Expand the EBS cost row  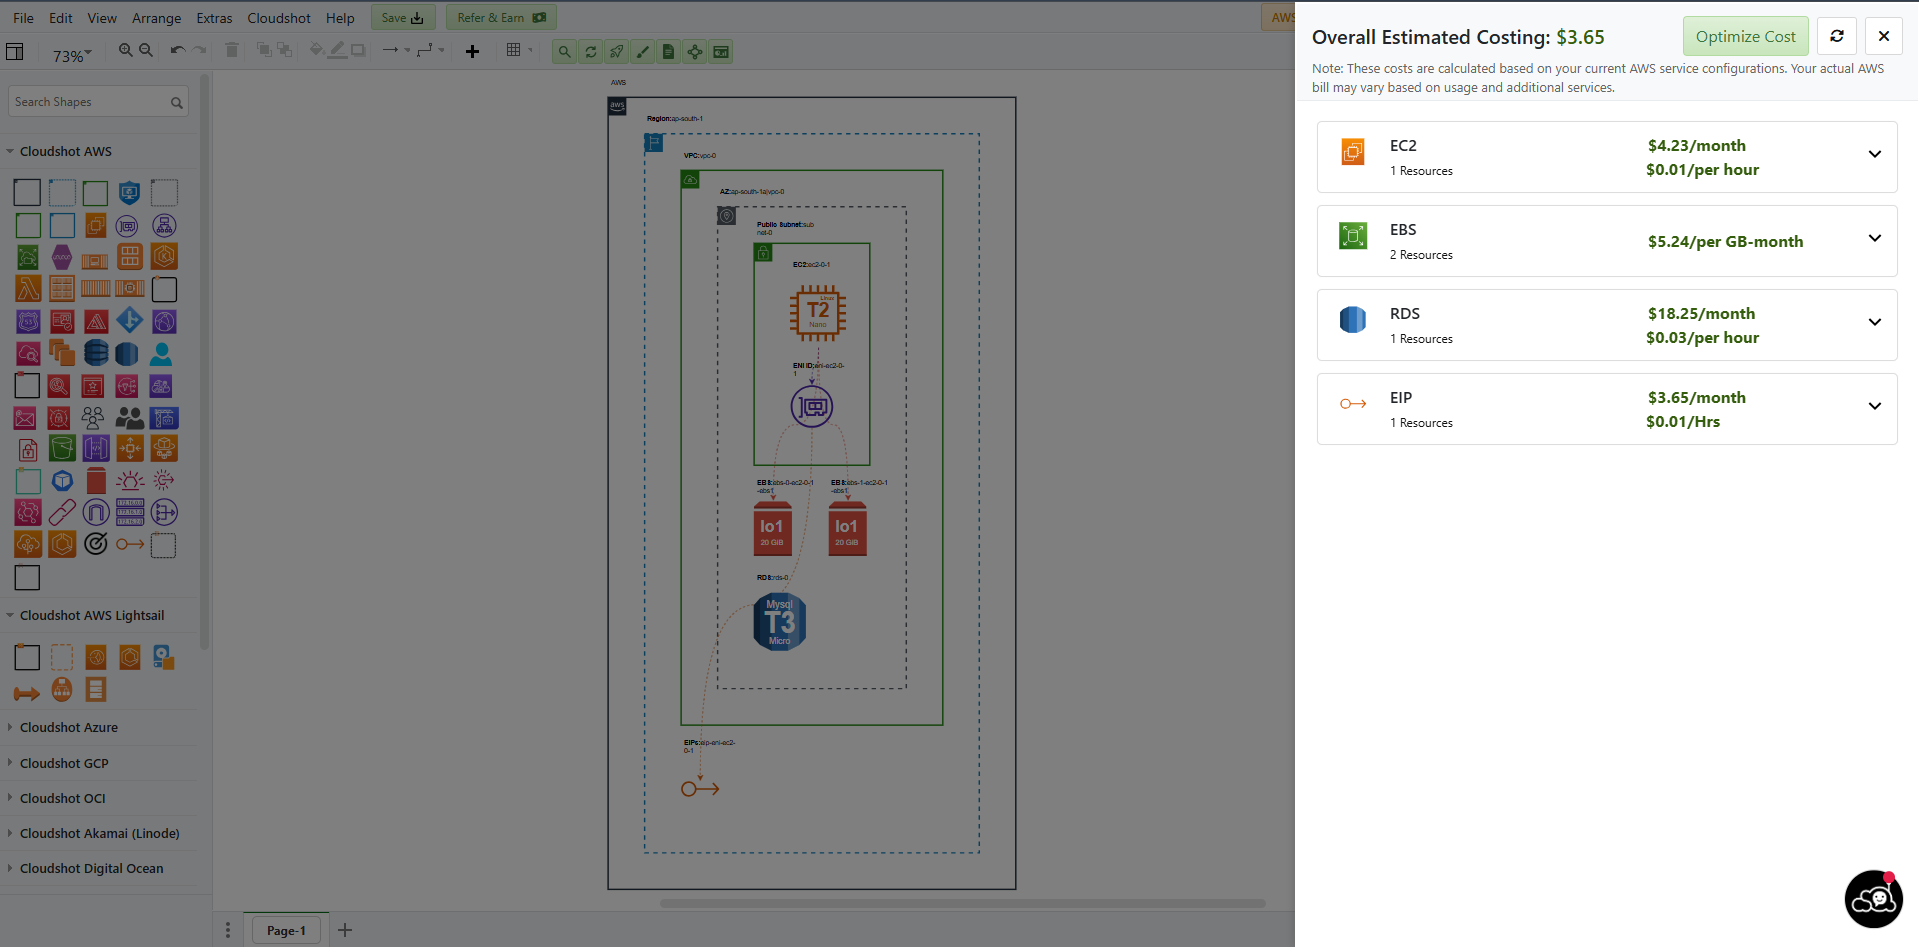pos(1875,238)
